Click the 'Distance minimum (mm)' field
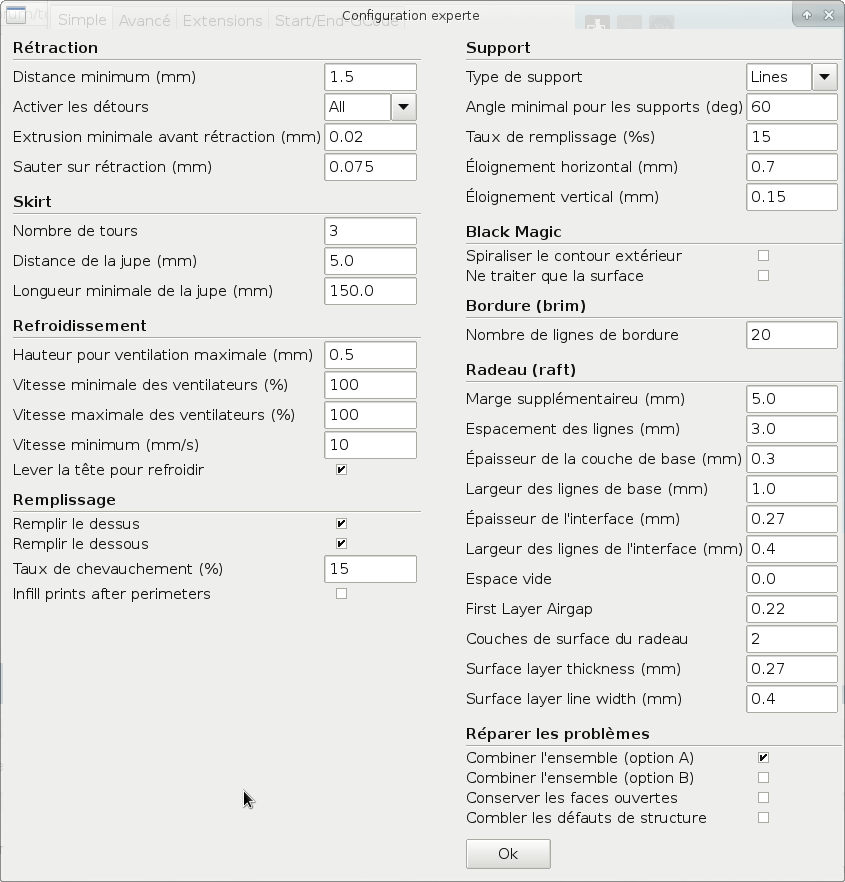Viewport: 845px width, 882px height. pos(371,77)
